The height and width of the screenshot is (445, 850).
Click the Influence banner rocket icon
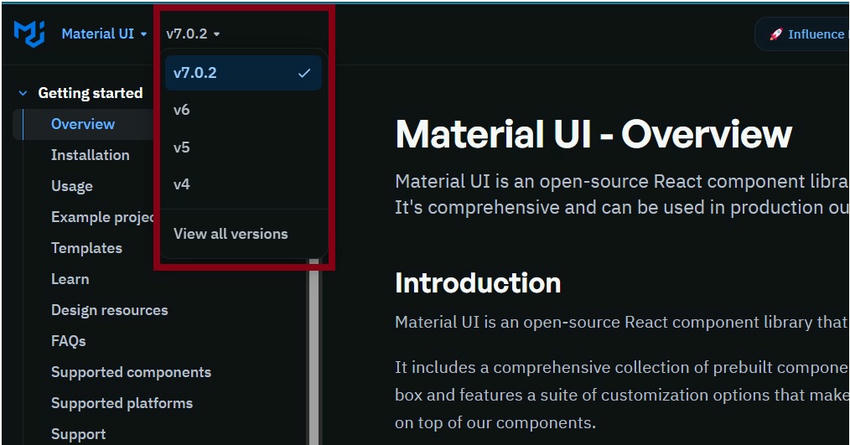click(775, 34)
